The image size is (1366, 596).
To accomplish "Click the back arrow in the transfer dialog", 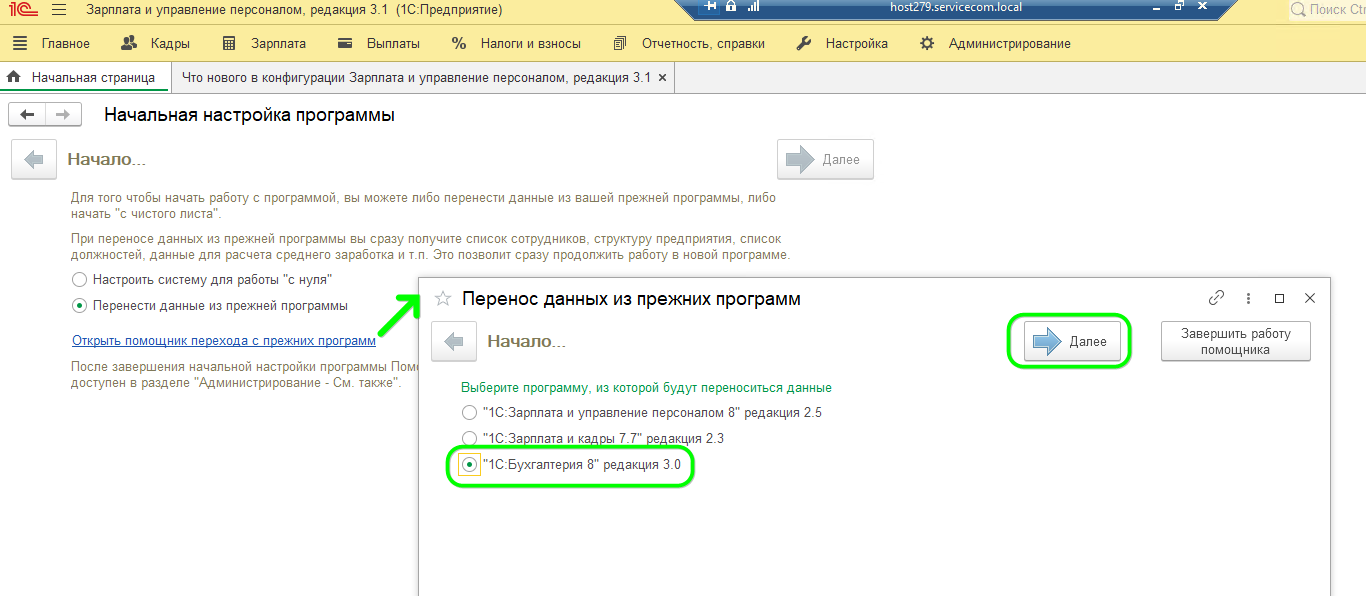I will pyautogui.click(x=454, y=342).
